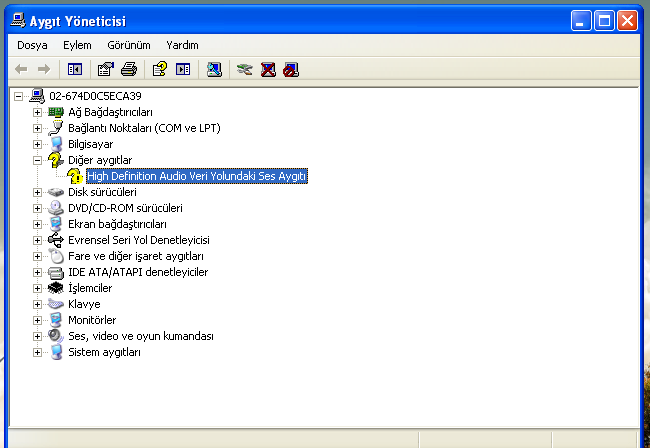Click the Update driver toolbar icon
This screenshot has height=448, width=650.
click(x=244, y=69)
